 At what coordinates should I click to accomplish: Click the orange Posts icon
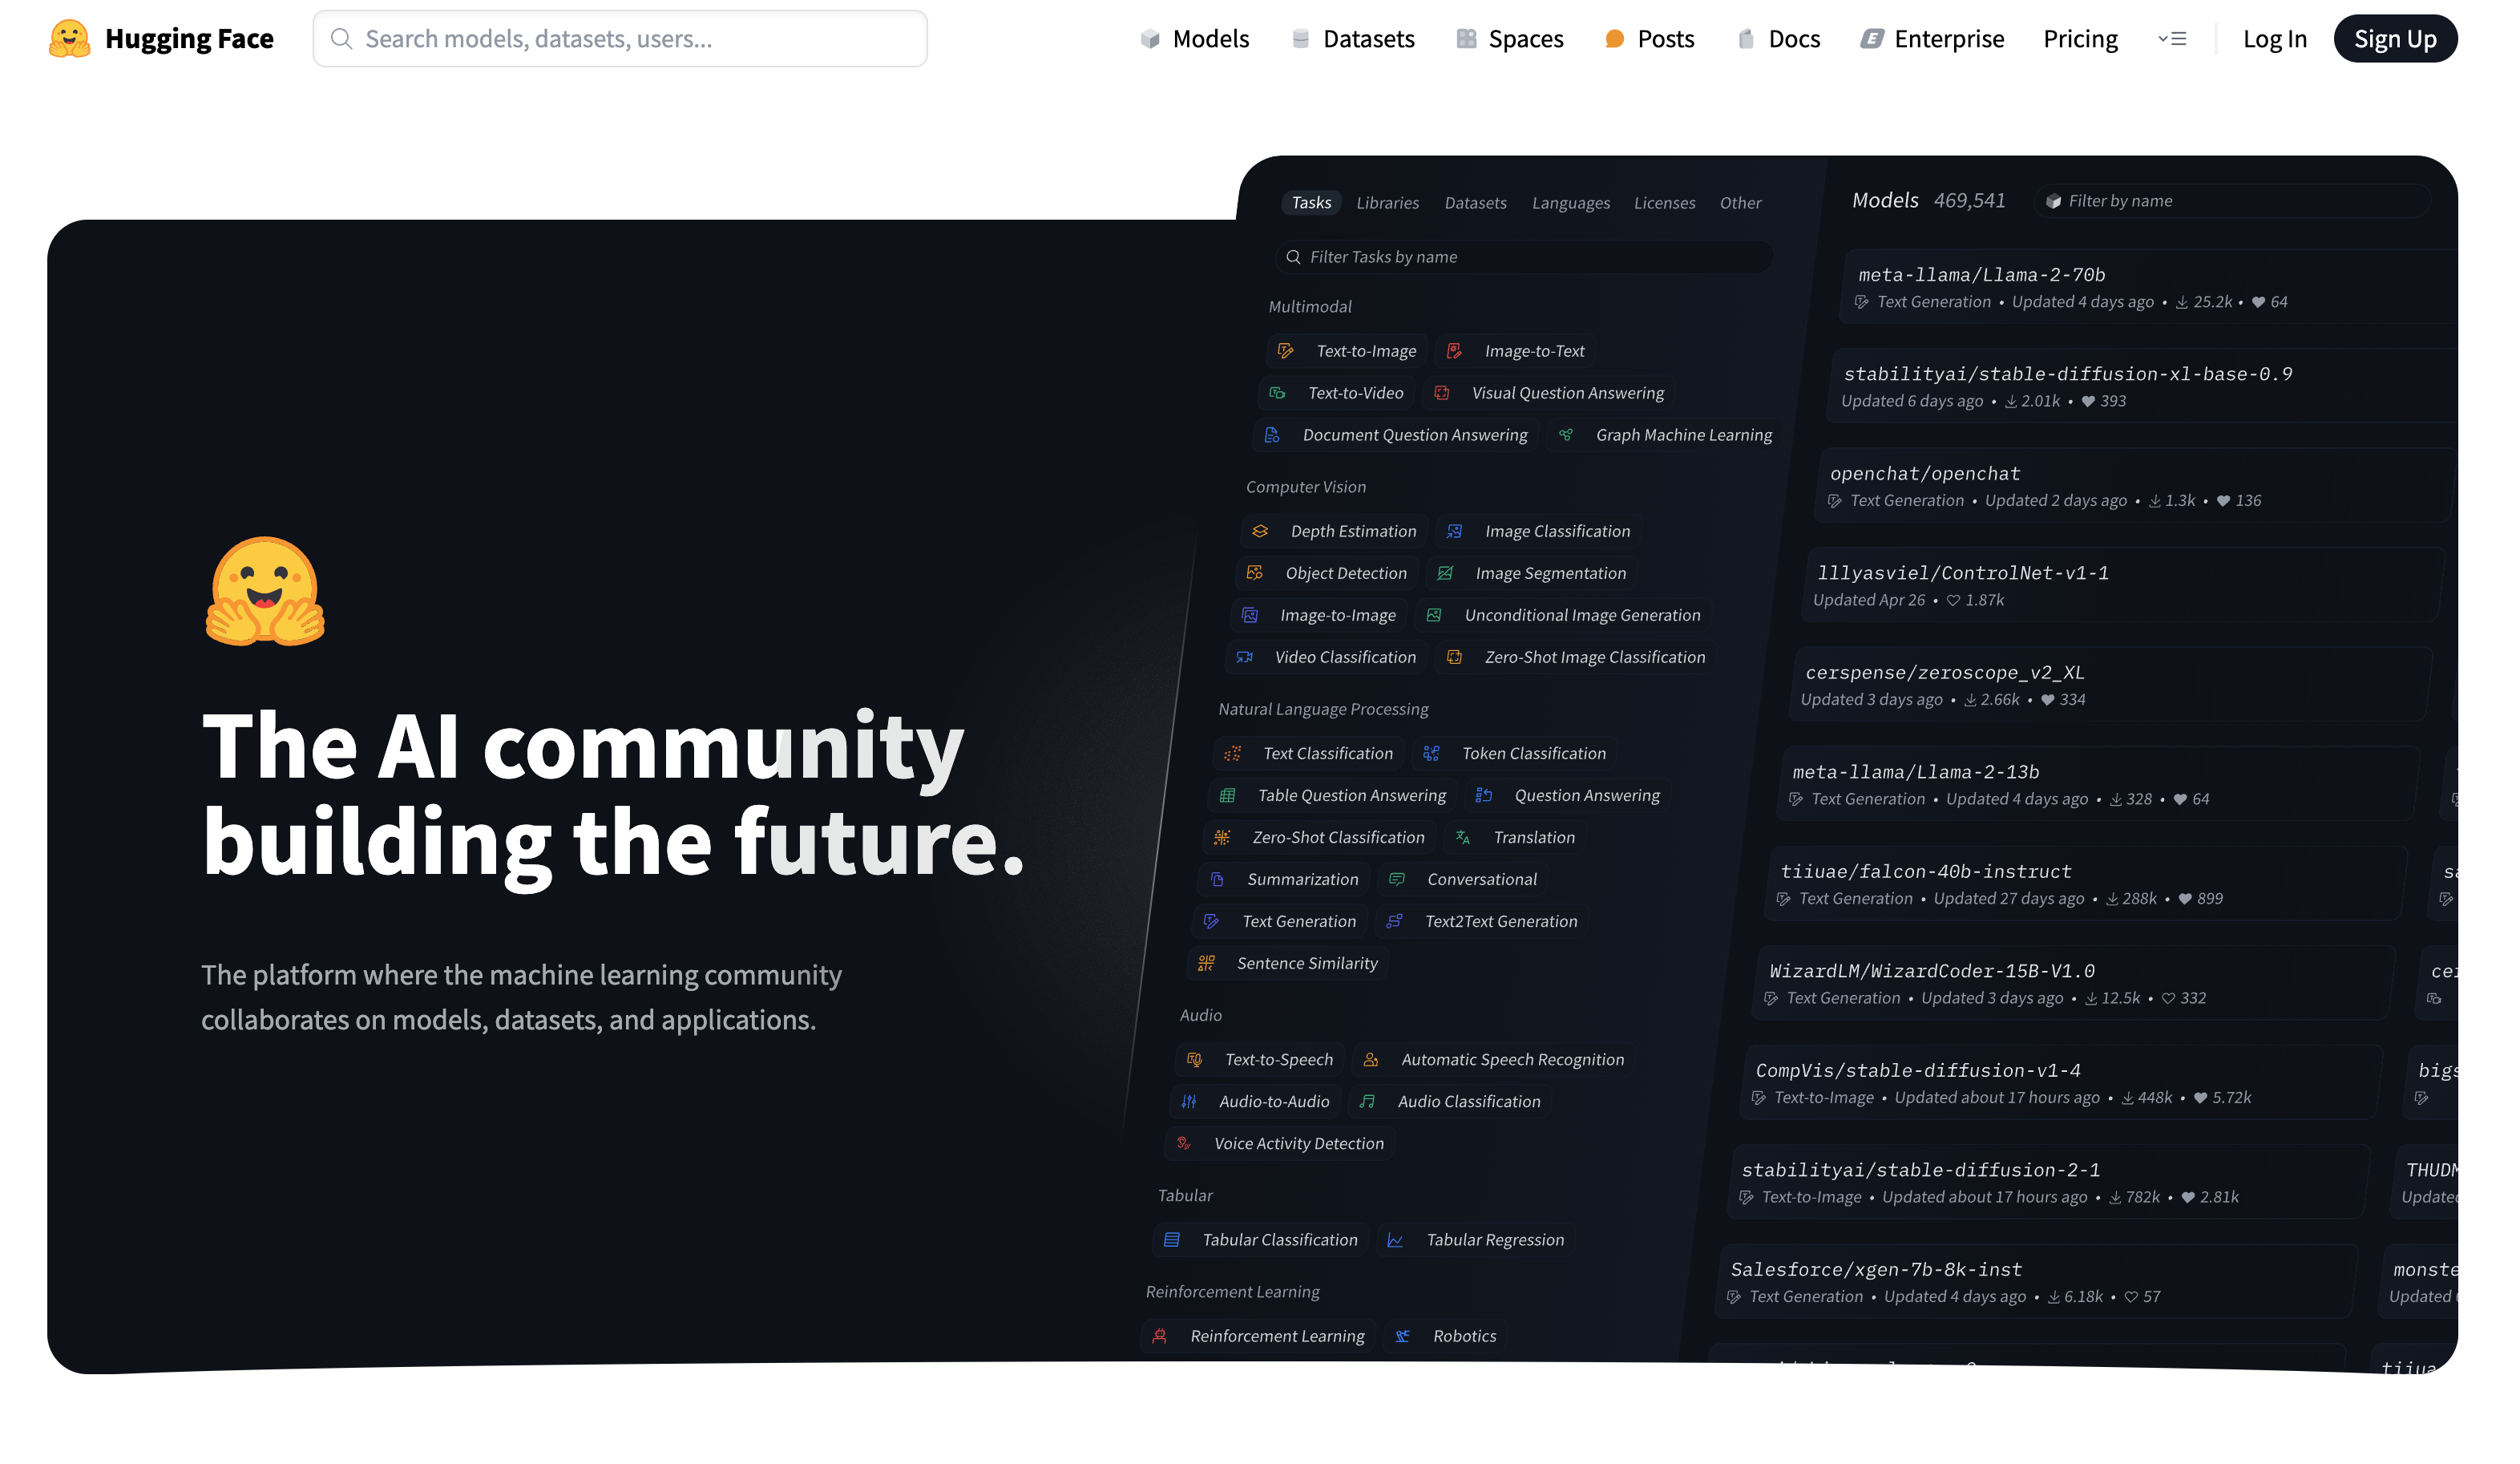1614,39
